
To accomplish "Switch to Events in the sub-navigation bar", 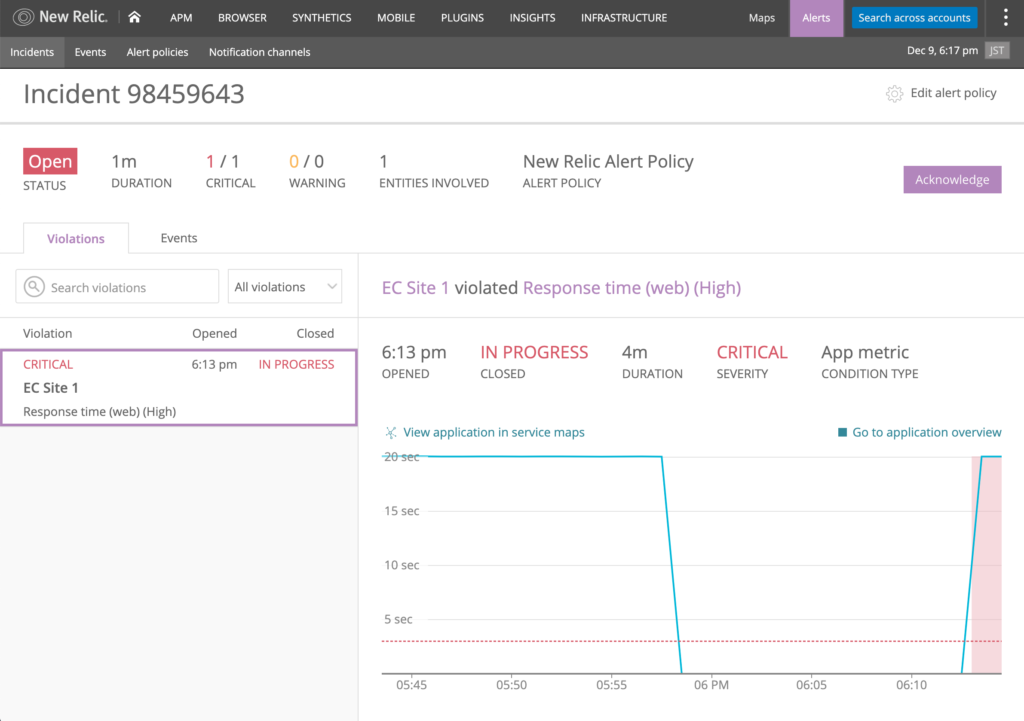I will tap(90, 52).
